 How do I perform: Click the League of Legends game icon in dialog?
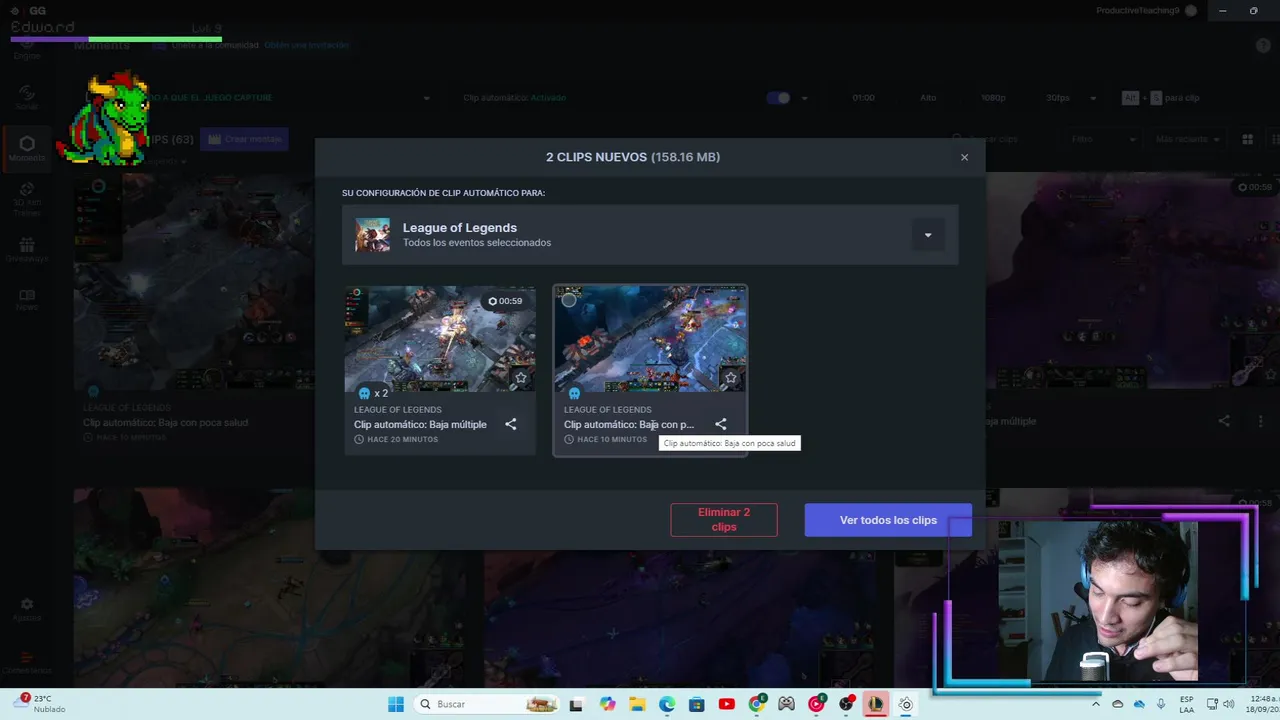(x=373, y=235)
